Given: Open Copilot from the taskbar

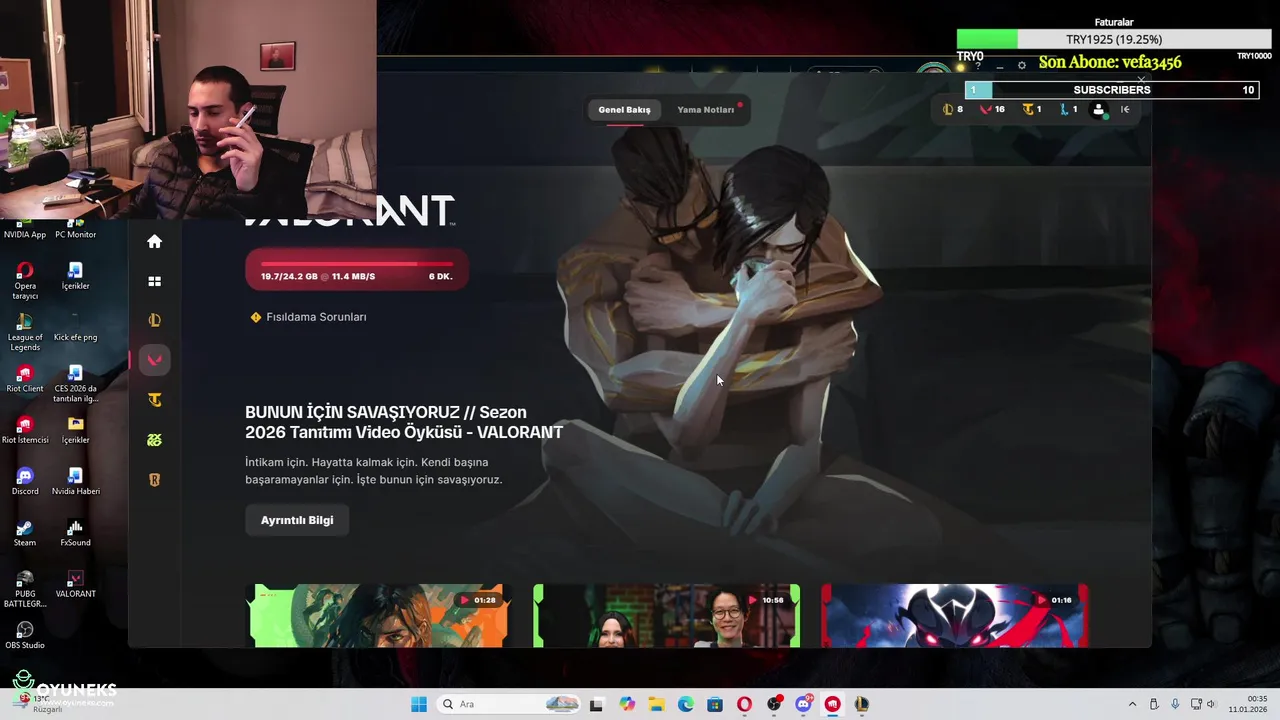Looking at the screenshot, I should 627,704.
